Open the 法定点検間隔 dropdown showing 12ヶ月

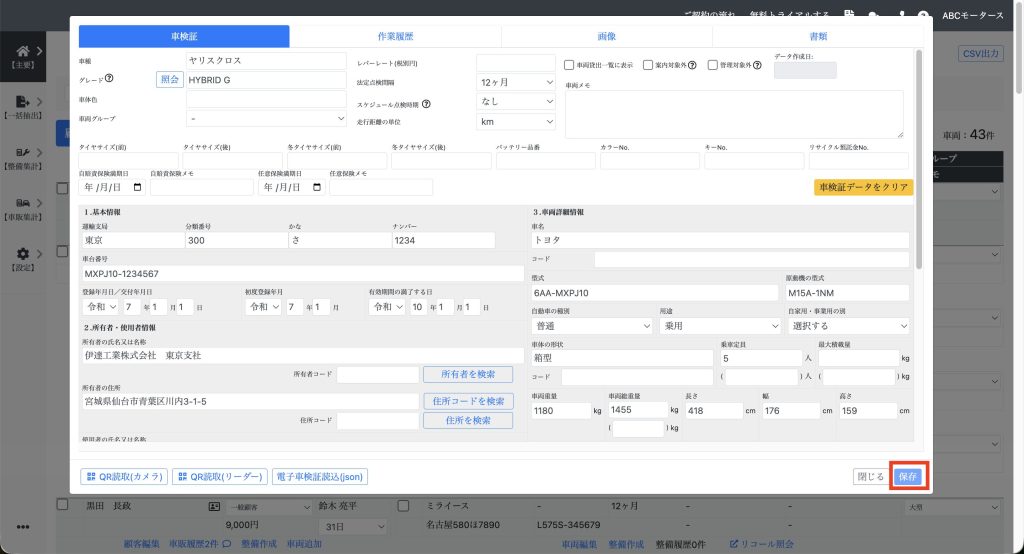pyautogui.click(x=516, y=82)
